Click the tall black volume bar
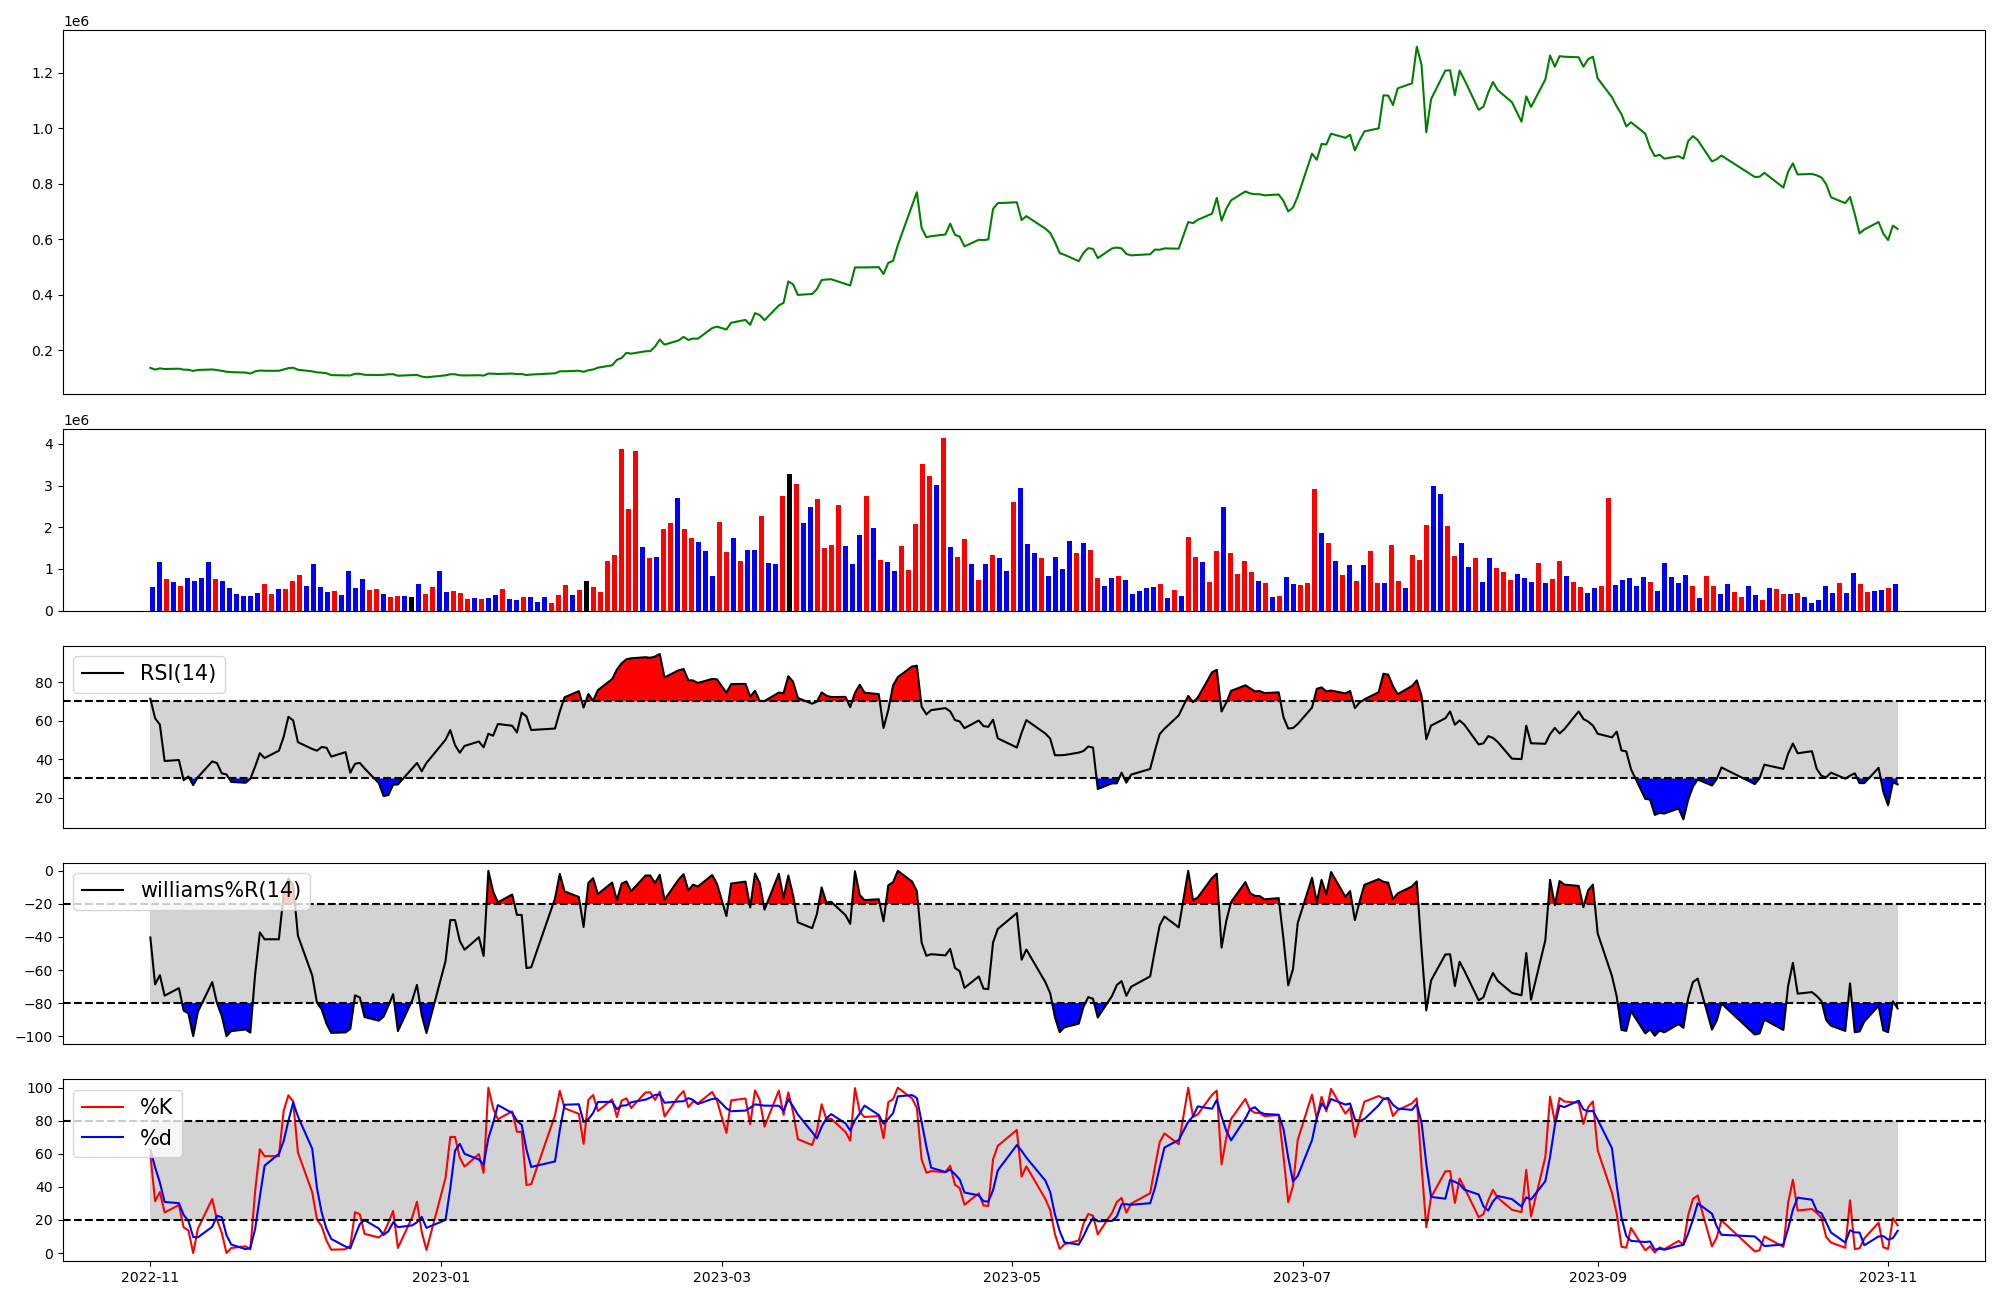This screenshot has width=2000, height=1300. (x=789, y=543)
